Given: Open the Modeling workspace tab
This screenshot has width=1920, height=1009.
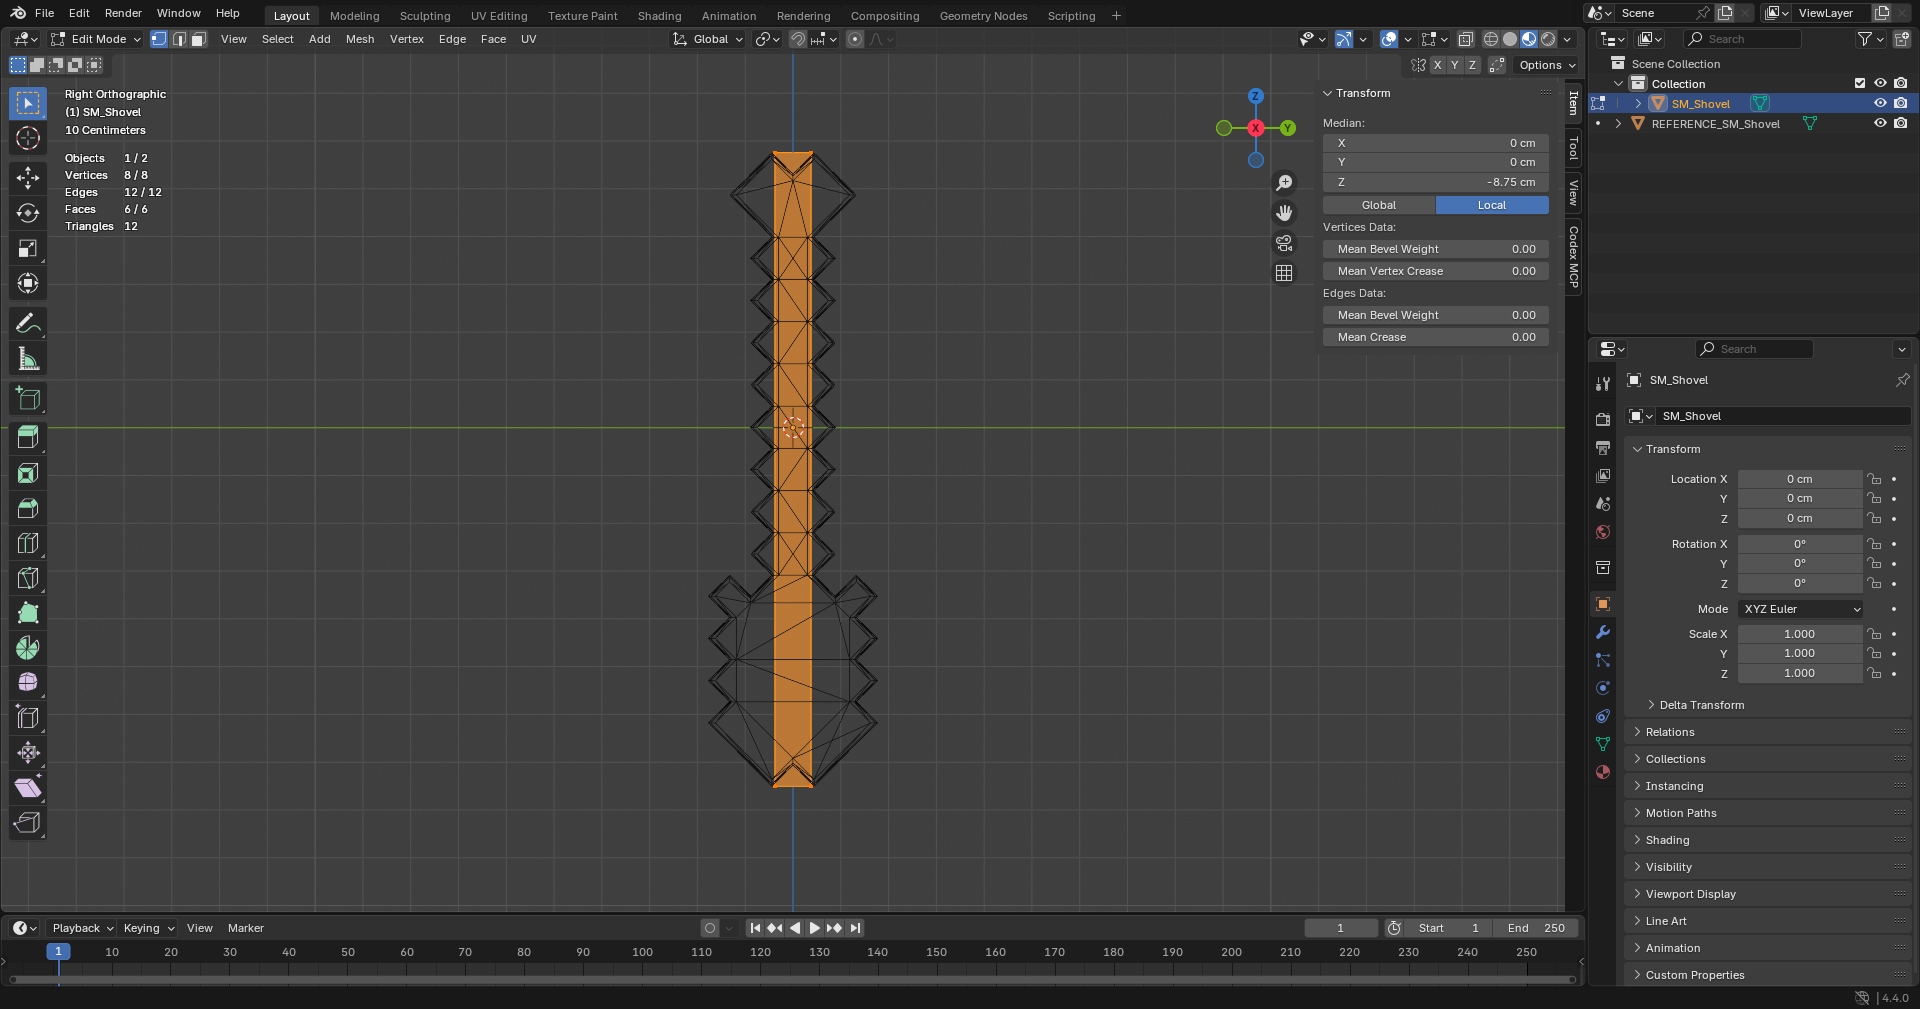Looking at the screenshot, I should [355, 16].
